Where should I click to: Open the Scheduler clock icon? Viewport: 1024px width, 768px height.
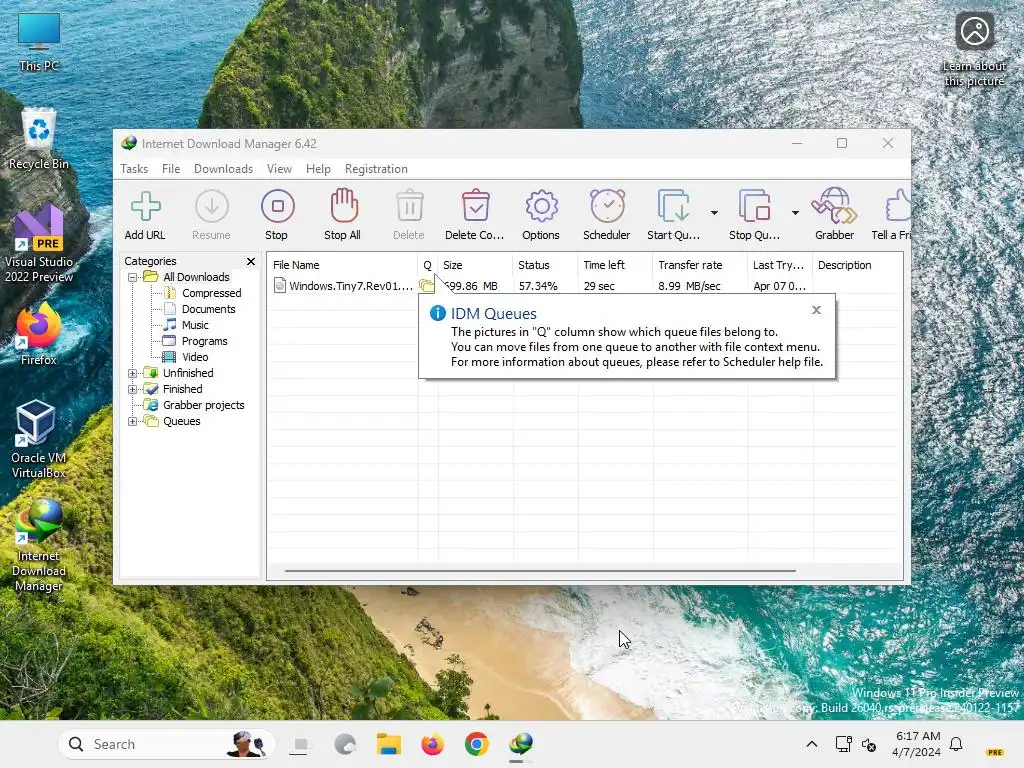coord(607,206)
